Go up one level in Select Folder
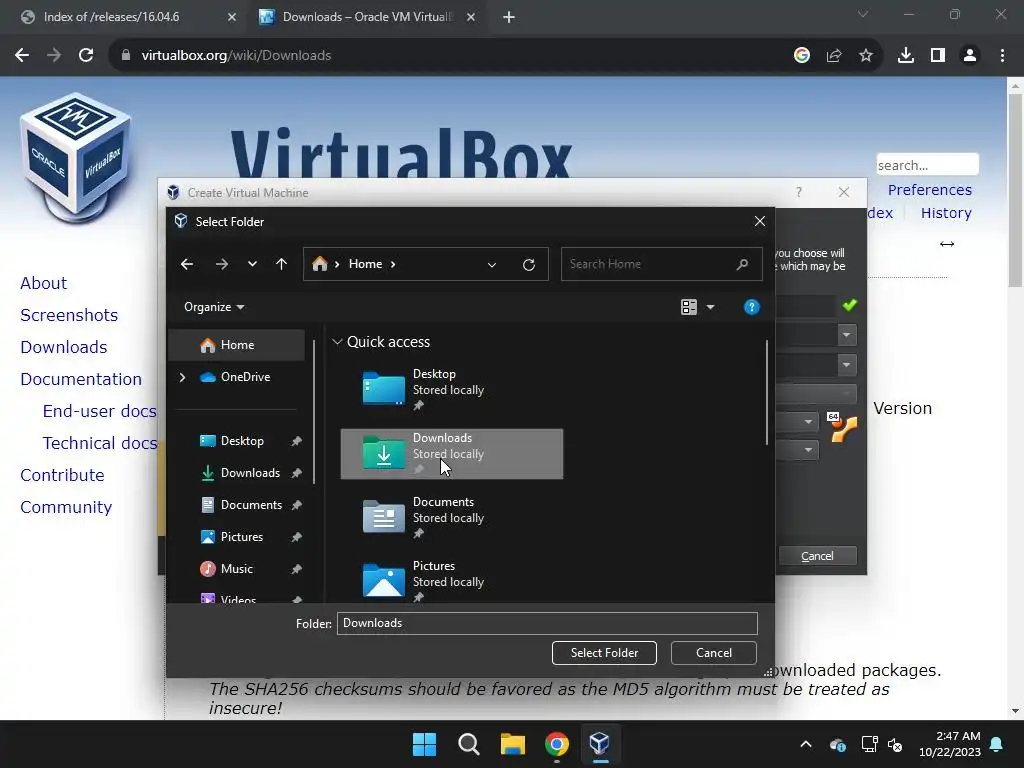 (x=281, y=264)
